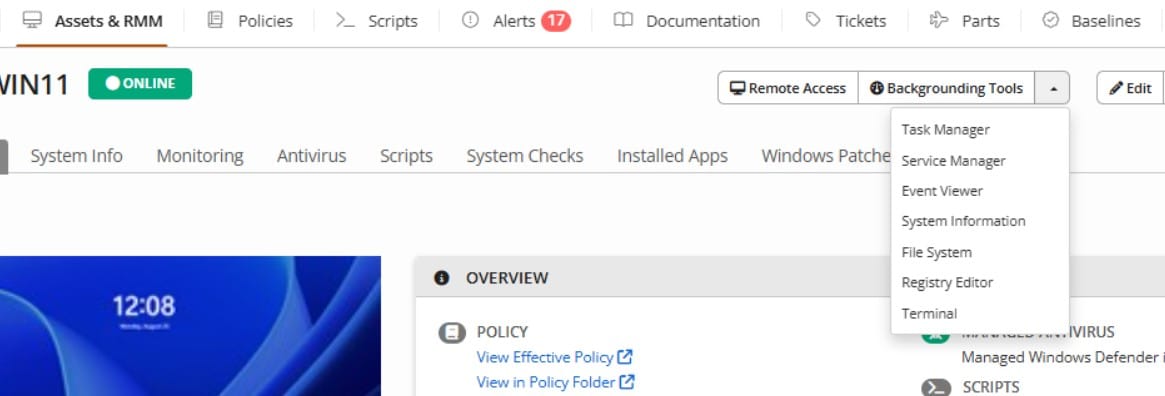Click the Tickets tag icon

tap(814, 20)
